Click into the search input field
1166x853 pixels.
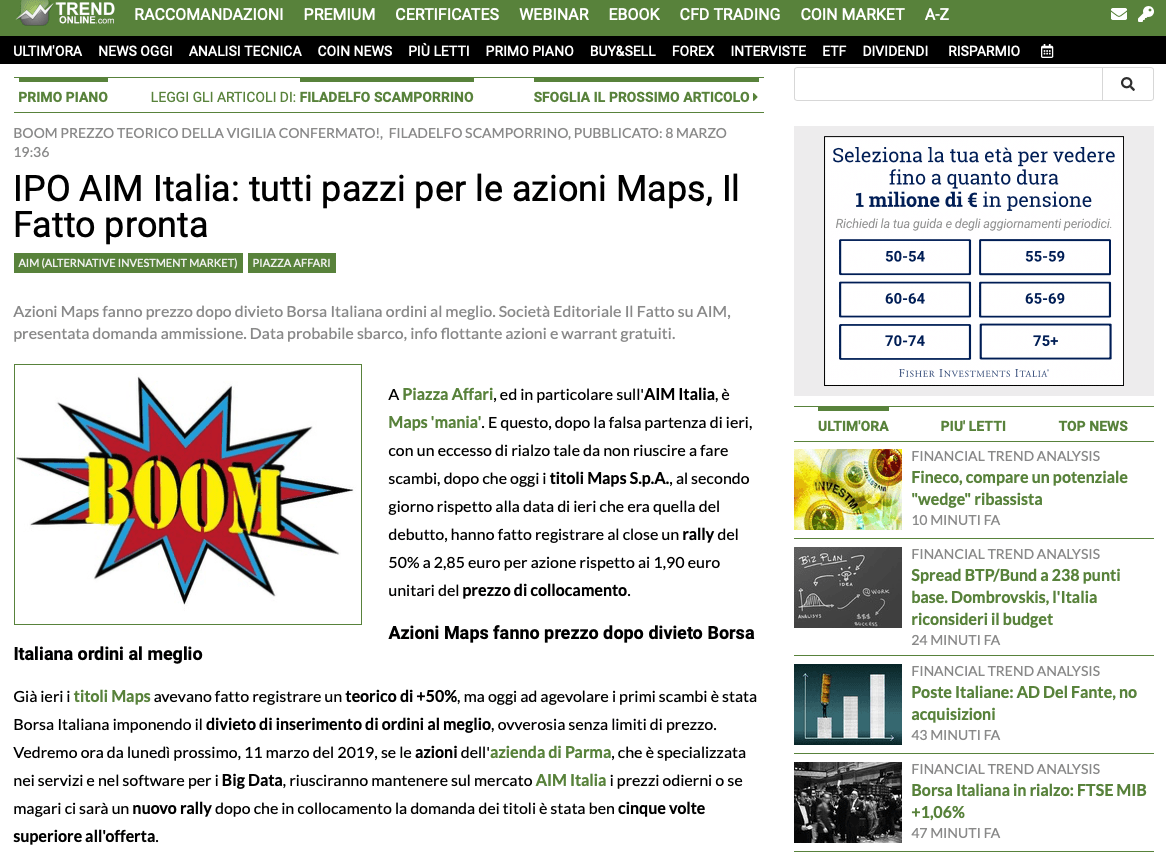[x=948, y=84]
